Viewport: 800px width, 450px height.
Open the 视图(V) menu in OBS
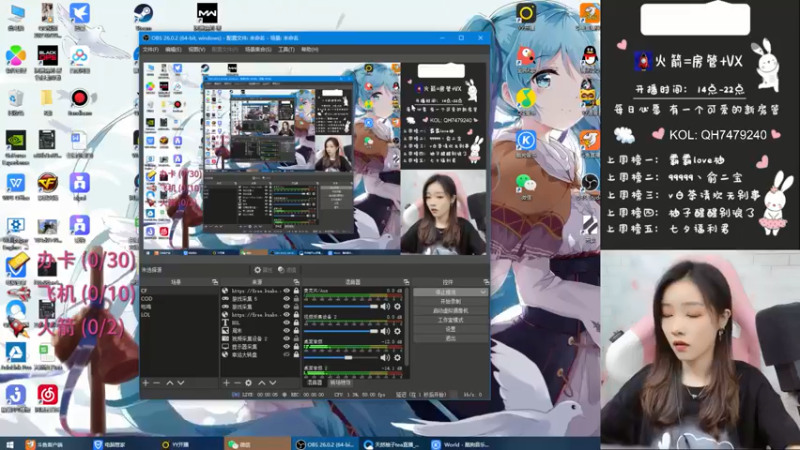[196, 49]
